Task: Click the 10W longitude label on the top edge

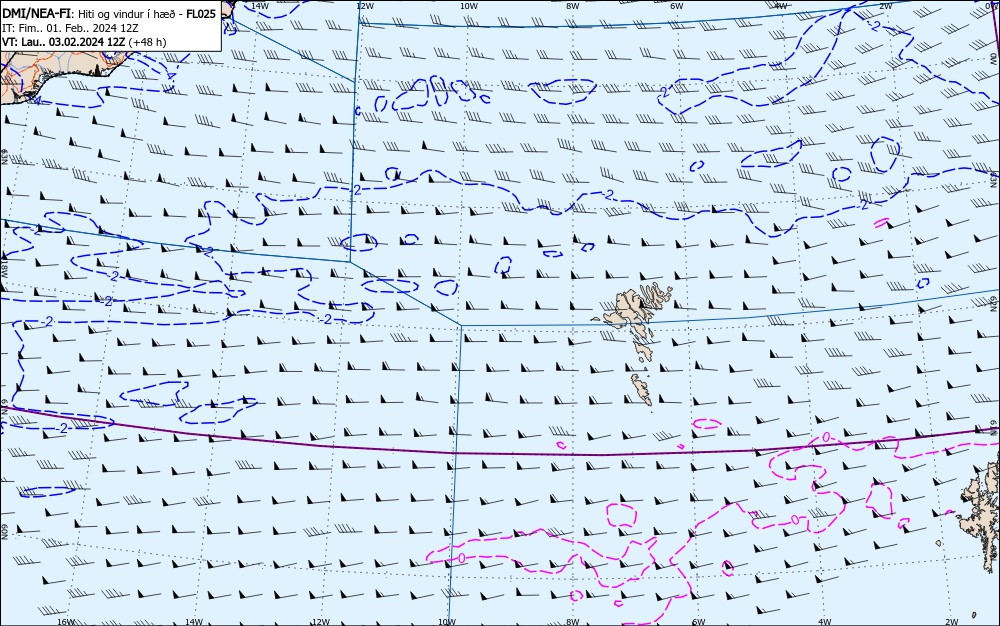Action: 469,6
